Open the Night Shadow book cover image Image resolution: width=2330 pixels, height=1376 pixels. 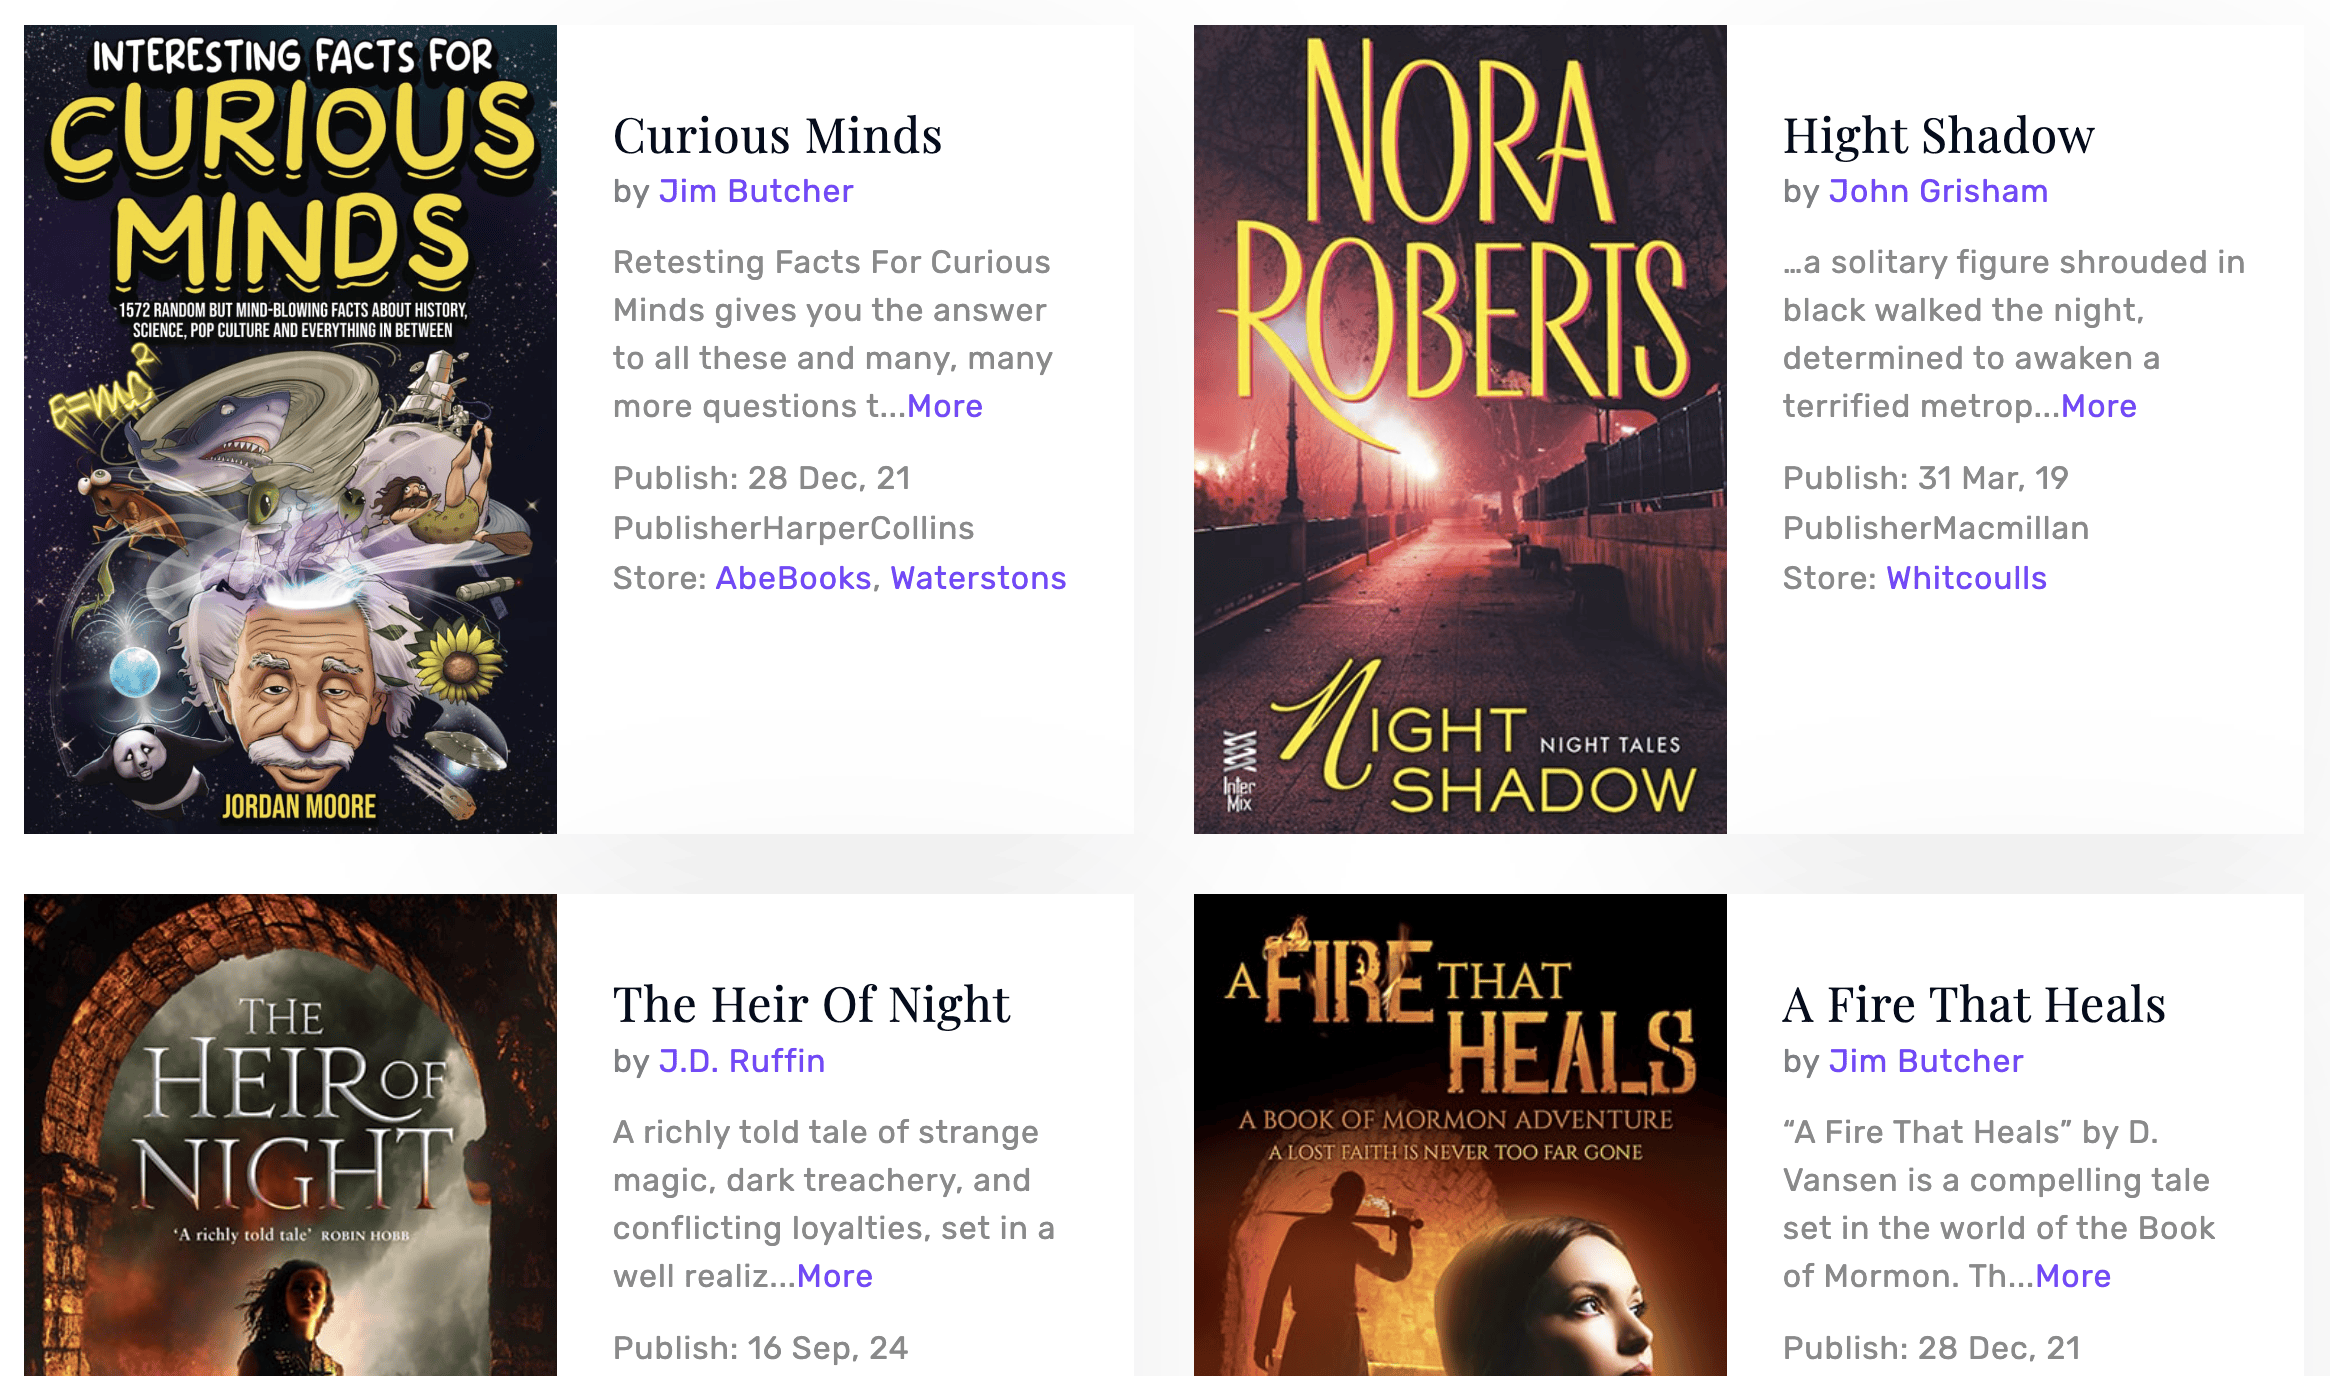coord(1460,429)
